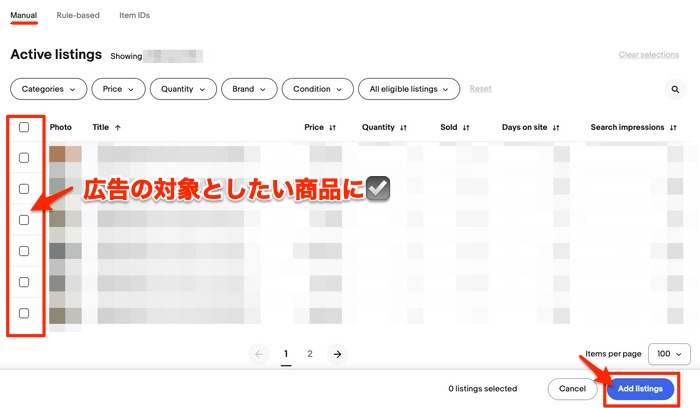Sort listings by Price column arrows
This screenshot has height=408, width=700.
tap(333, 128)
